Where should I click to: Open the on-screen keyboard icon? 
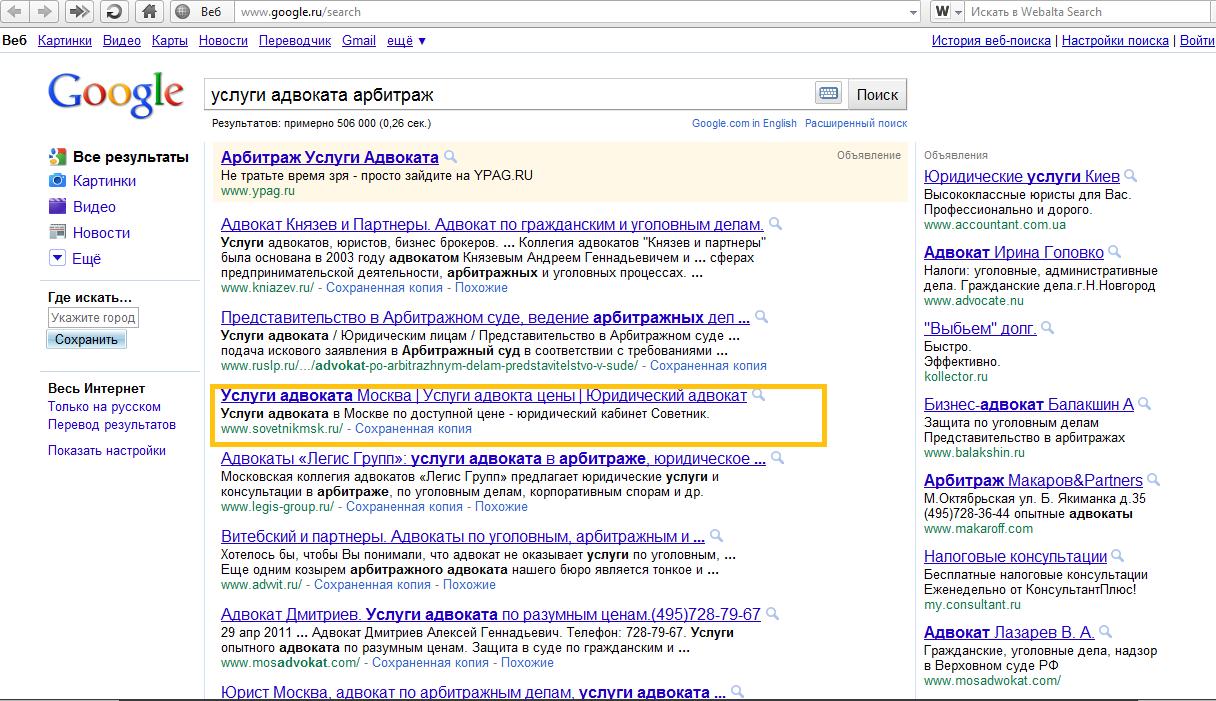tap(828, 94)
